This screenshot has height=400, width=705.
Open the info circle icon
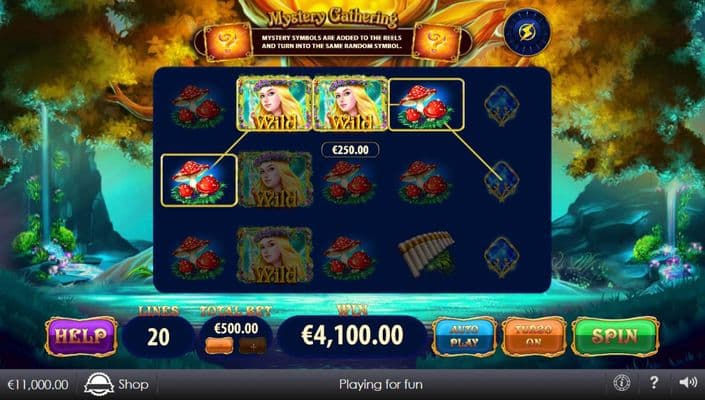point(622,383)
